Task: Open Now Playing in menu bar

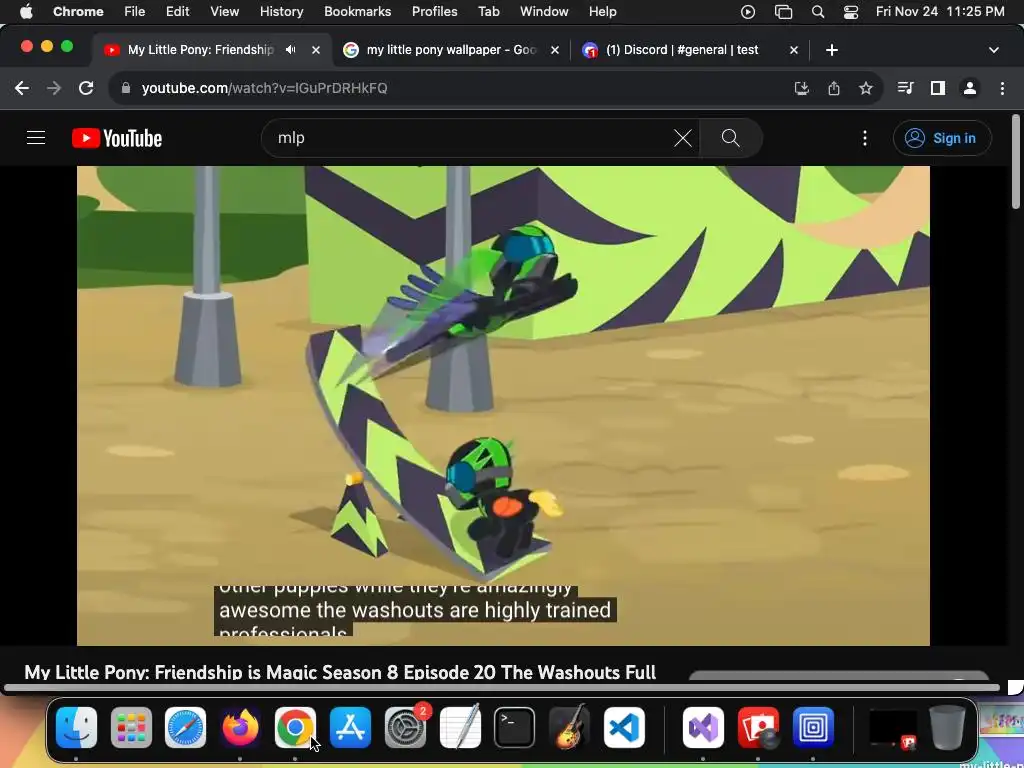Action: click(x=748, y=12)
